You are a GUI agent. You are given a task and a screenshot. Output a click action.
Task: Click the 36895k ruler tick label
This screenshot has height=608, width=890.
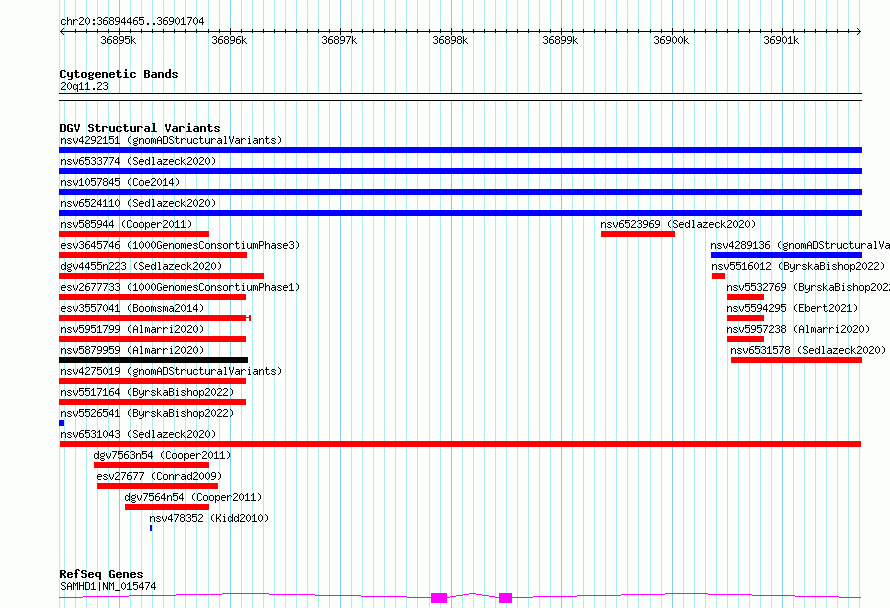[x=118, y=40]
